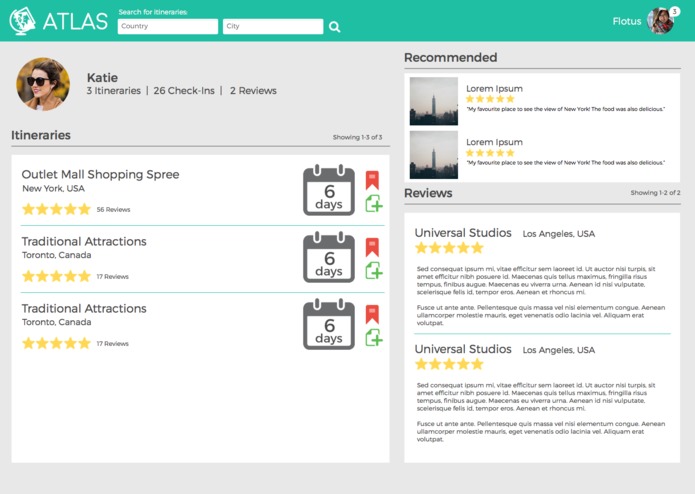The width and height of the screenshot is (695, 494).
Task: Click stars of first Lorem Ipsum recommendation
Action: 490,99
